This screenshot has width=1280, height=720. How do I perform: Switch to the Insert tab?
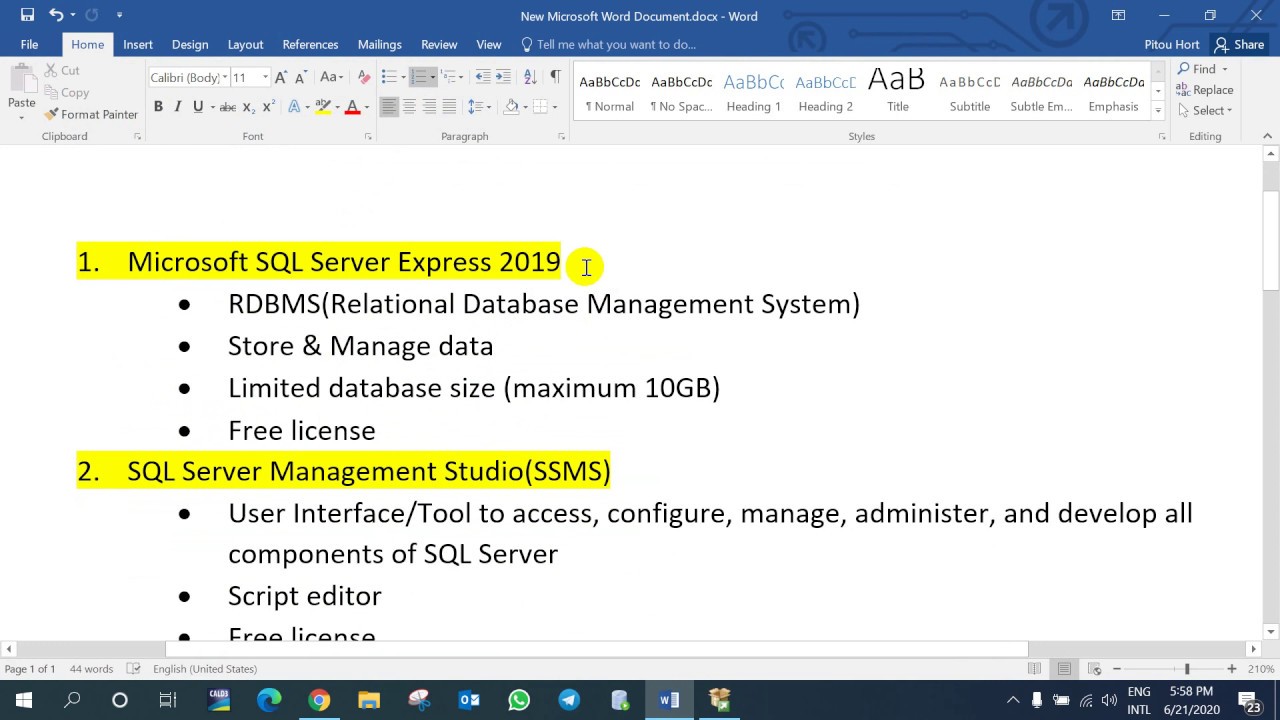(x=138, y=44)
